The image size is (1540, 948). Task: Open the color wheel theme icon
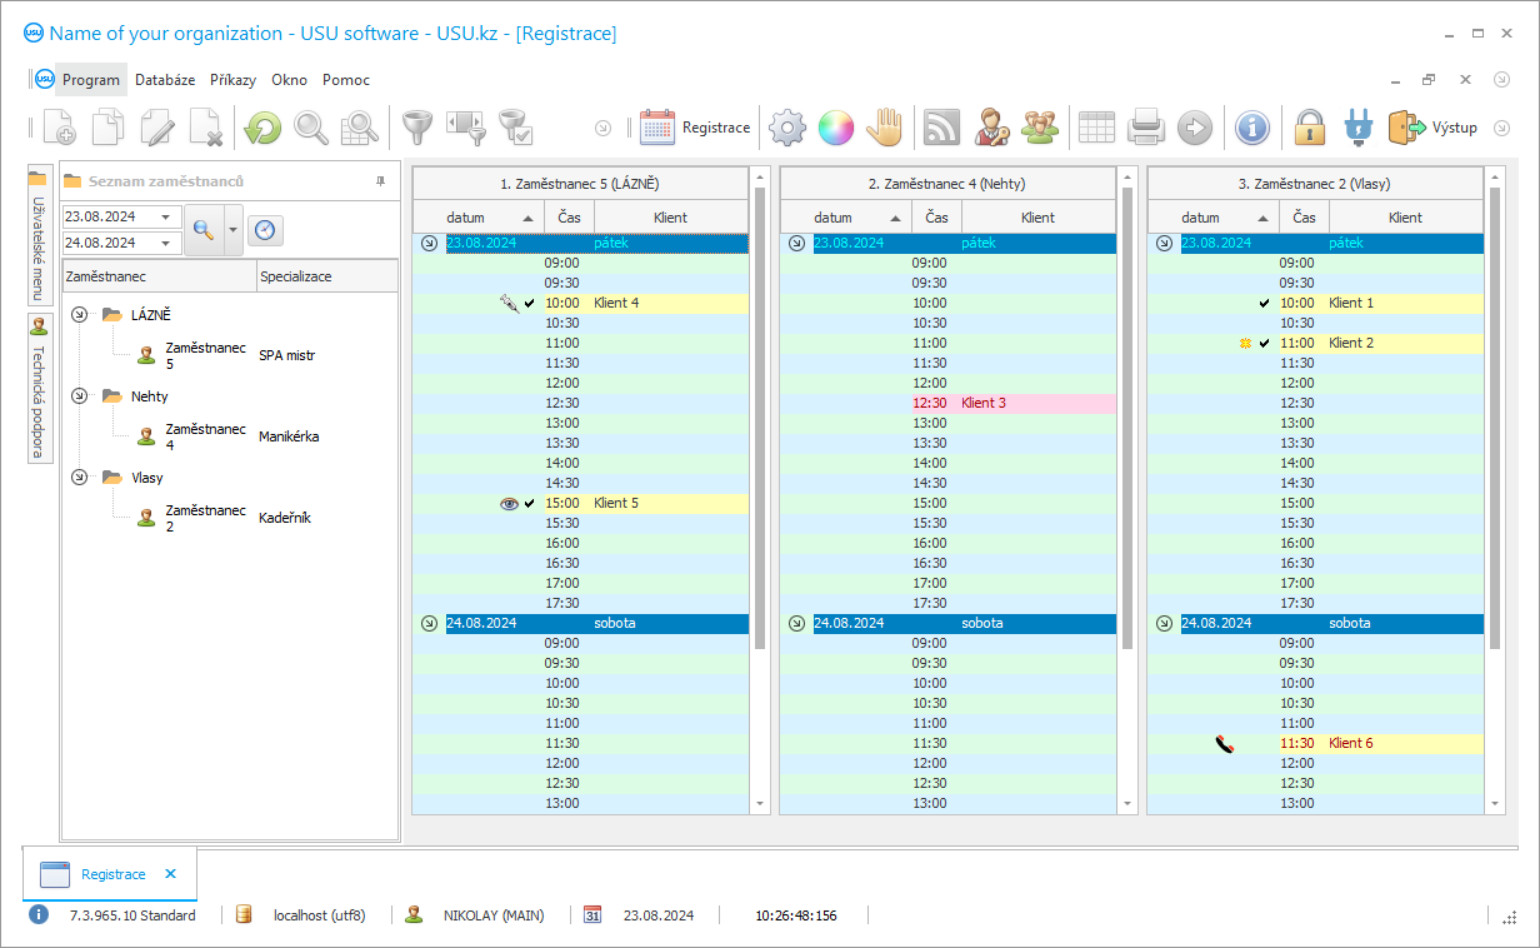coord(836,128)
